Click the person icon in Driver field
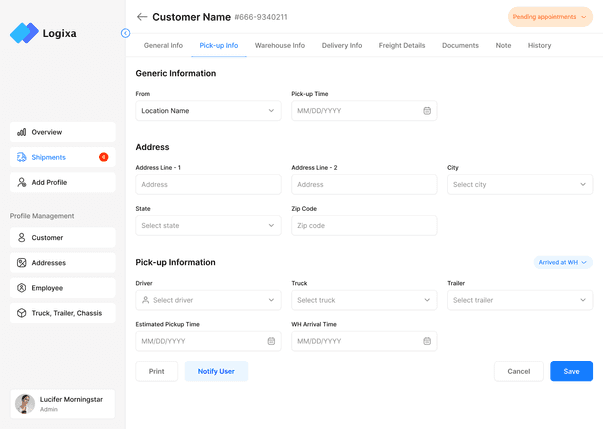Image resolution: width=603 pixels, height=429 pixels. [145, 300]
